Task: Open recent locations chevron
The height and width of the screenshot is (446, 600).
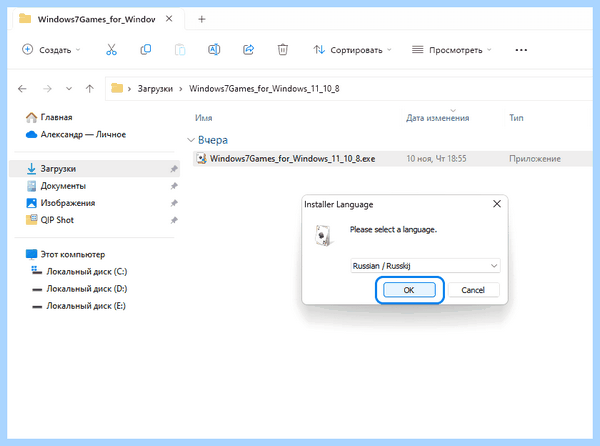Action: (x=69, y=89)
